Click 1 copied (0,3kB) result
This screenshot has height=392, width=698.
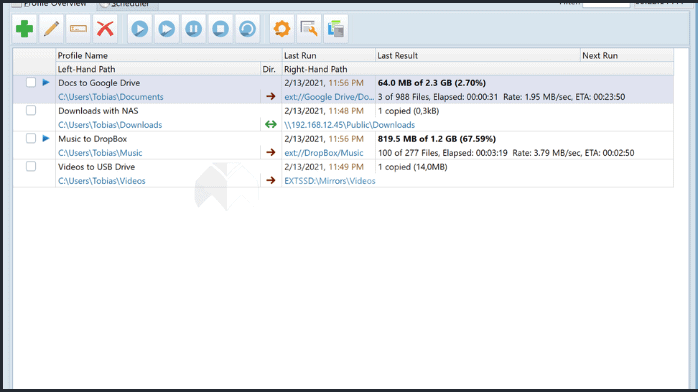(409, 111)
